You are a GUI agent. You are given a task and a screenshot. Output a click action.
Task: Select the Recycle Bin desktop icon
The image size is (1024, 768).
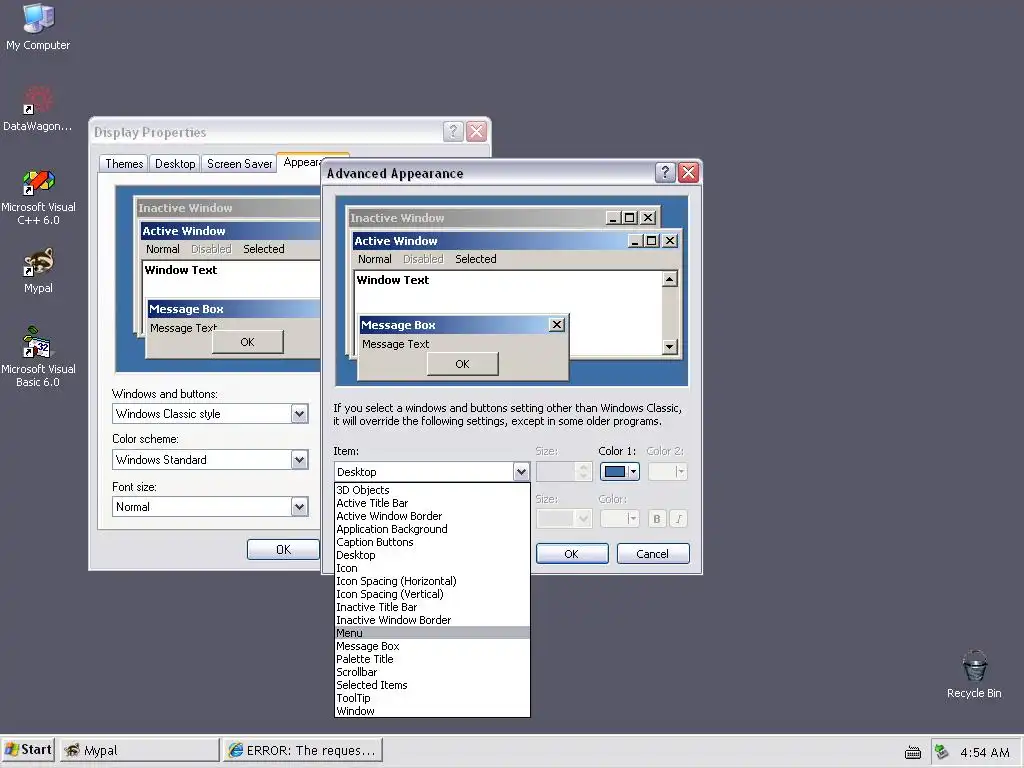tap(974, 674)
